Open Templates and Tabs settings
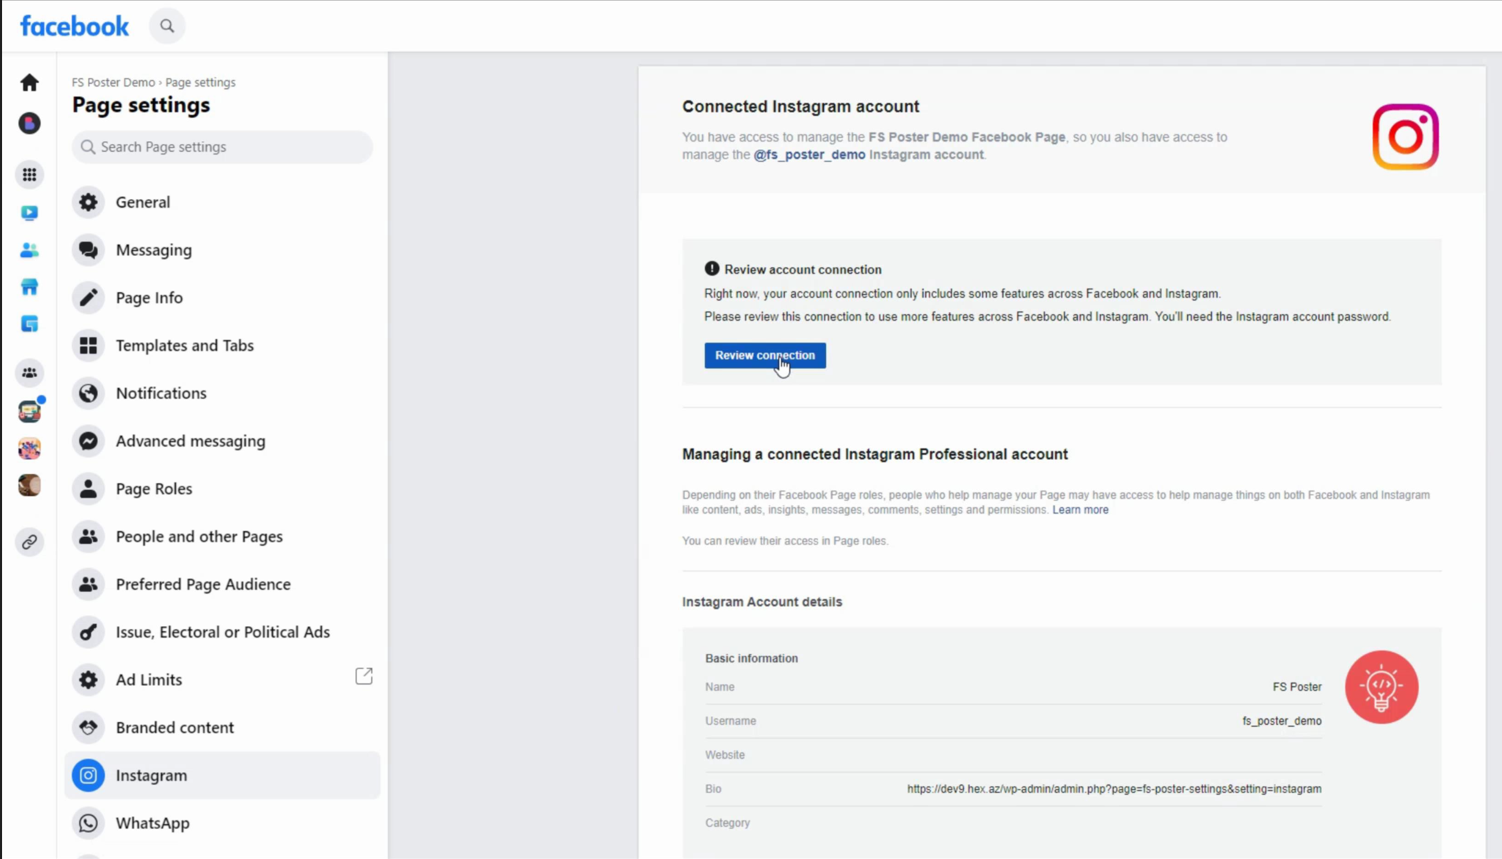1502x859 pixels. (222, 345)
